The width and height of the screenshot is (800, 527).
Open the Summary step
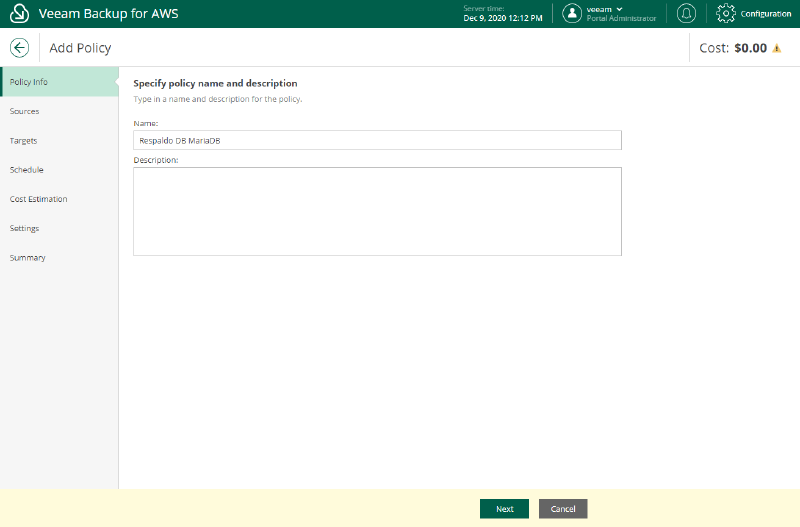click(59, 258)
